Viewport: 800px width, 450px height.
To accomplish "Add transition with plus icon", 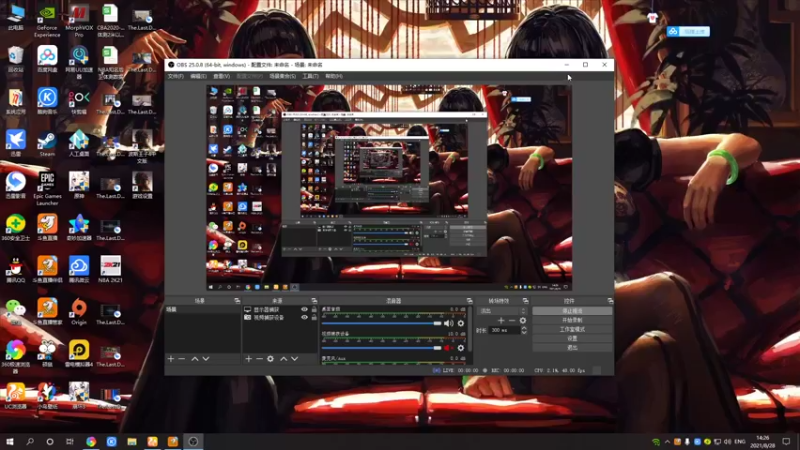I will pos(501,320).
